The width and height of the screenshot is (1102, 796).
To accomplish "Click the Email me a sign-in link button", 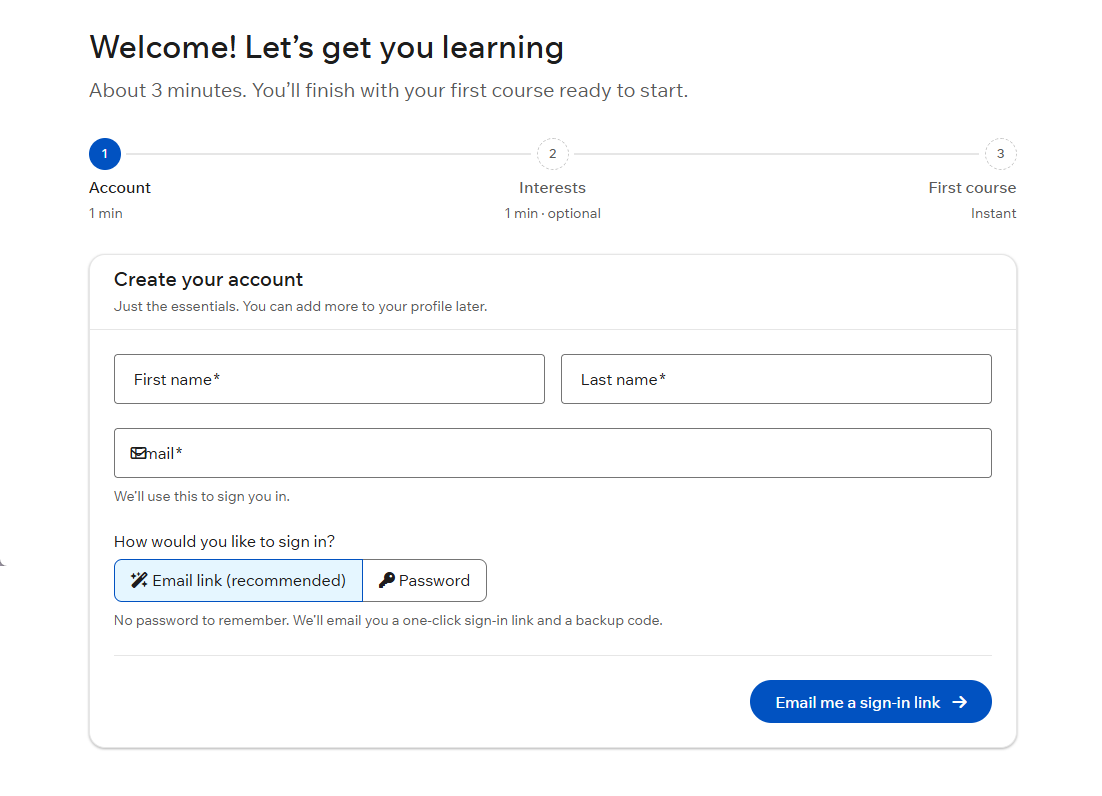I will tap(871, 702).
